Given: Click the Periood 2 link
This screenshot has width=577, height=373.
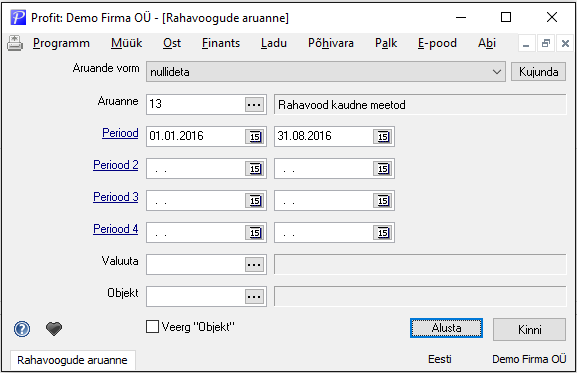Looking at the screenshot, I should pos(116,165).
